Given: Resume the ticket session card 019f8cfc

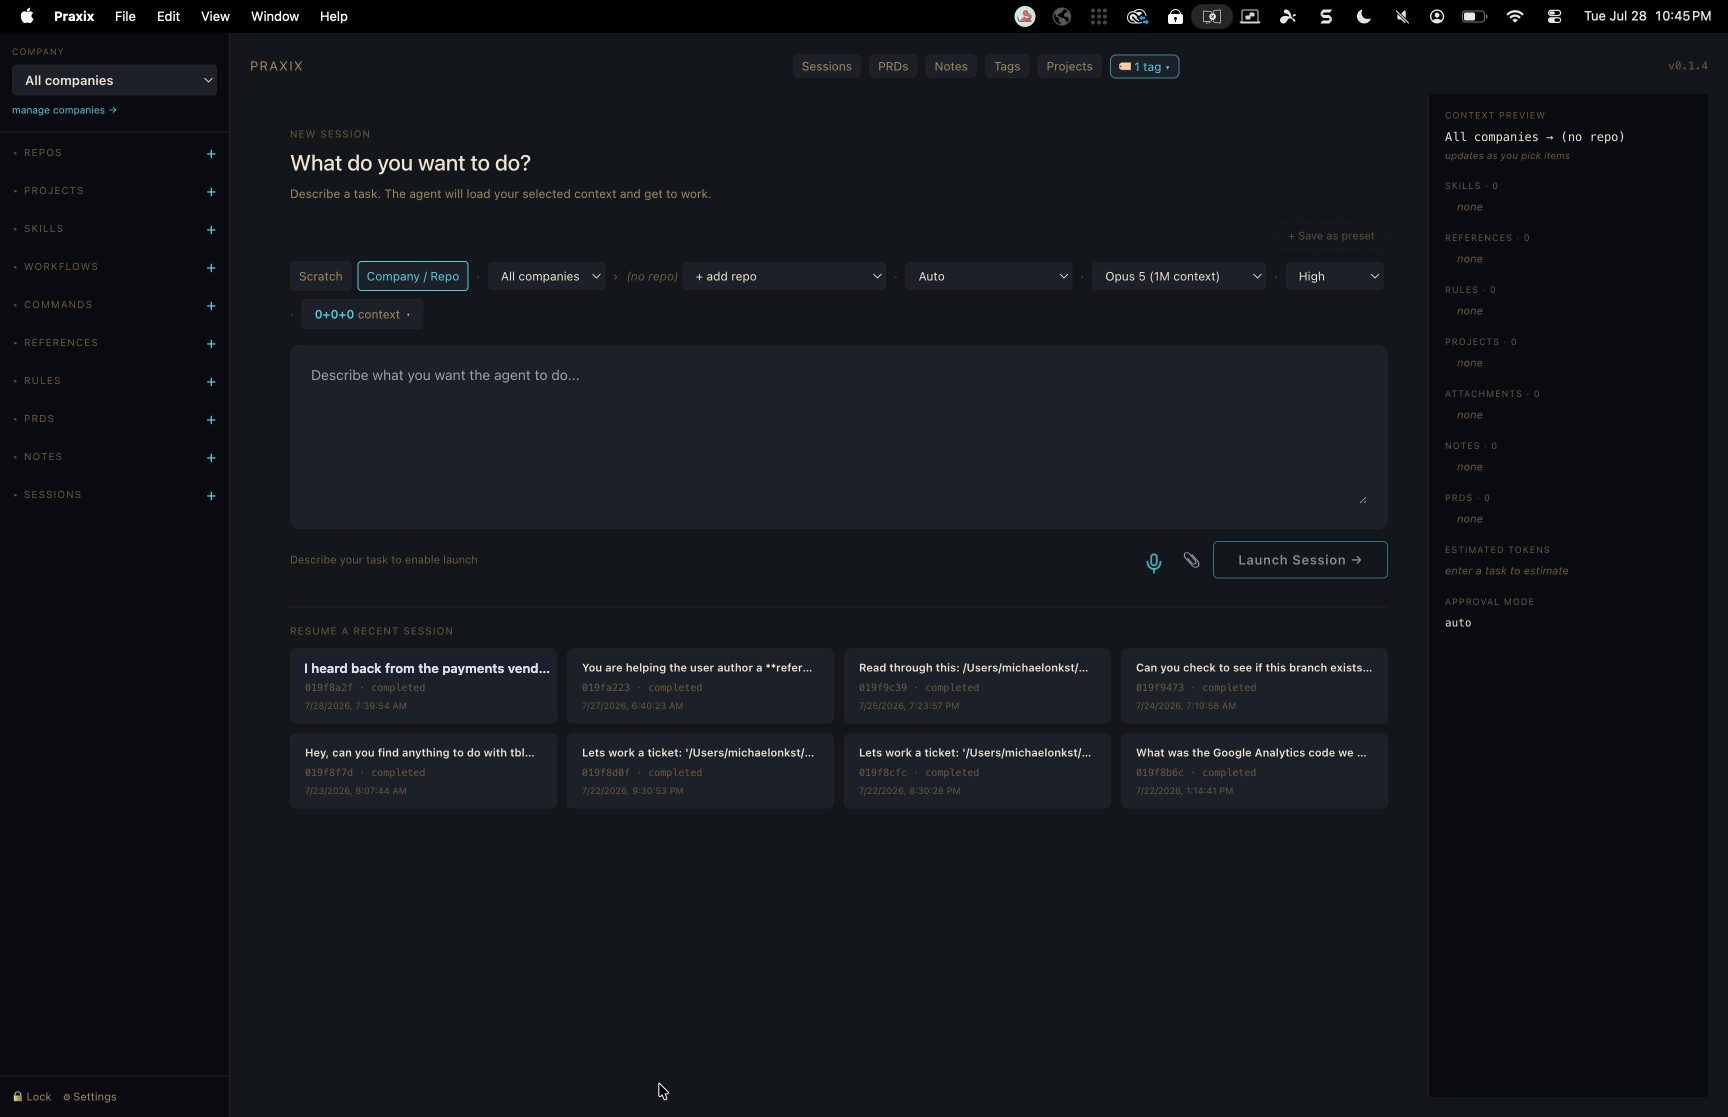Looking at the screenshot, I should 977,771.
